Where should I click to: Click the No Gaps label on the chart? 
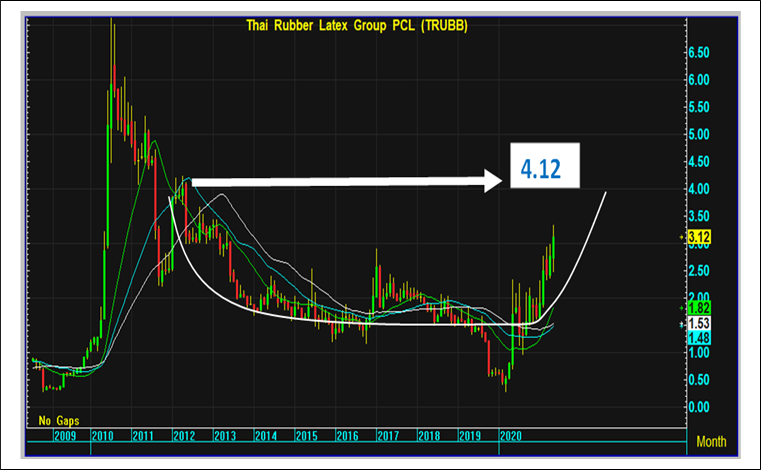[x=59, y=420]
